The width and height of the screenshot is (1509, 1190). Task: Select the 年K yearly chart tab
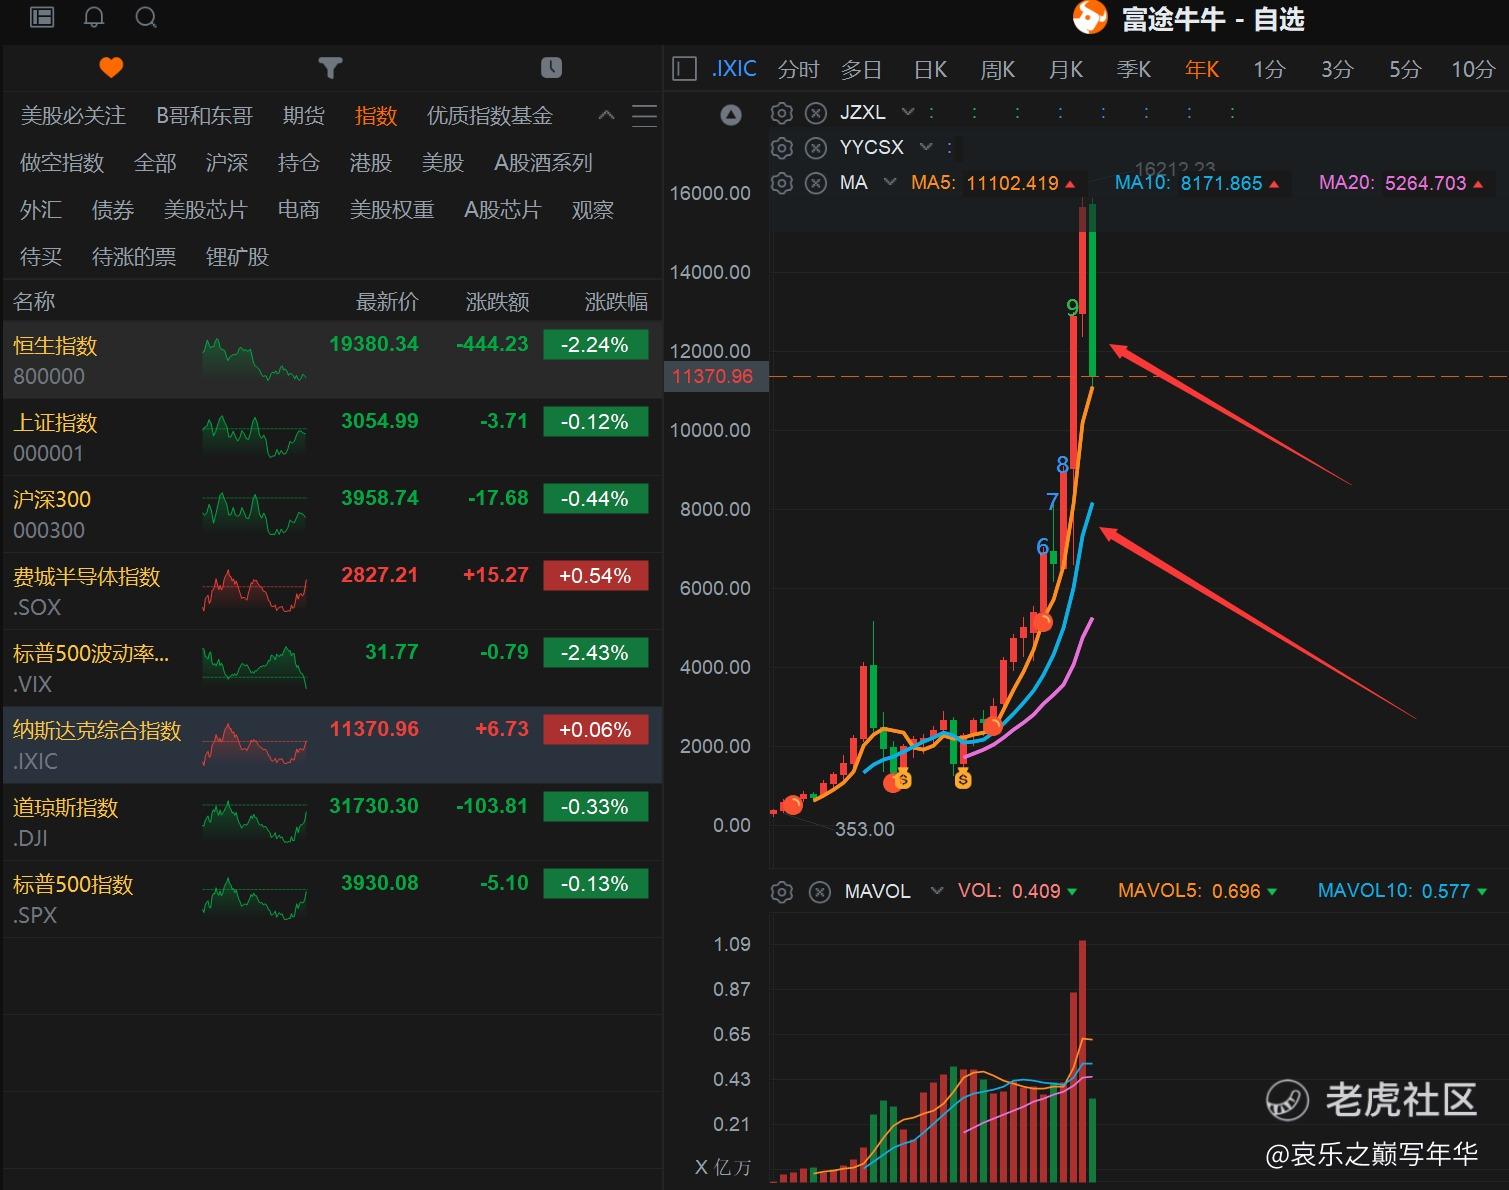click(1201, 69)
